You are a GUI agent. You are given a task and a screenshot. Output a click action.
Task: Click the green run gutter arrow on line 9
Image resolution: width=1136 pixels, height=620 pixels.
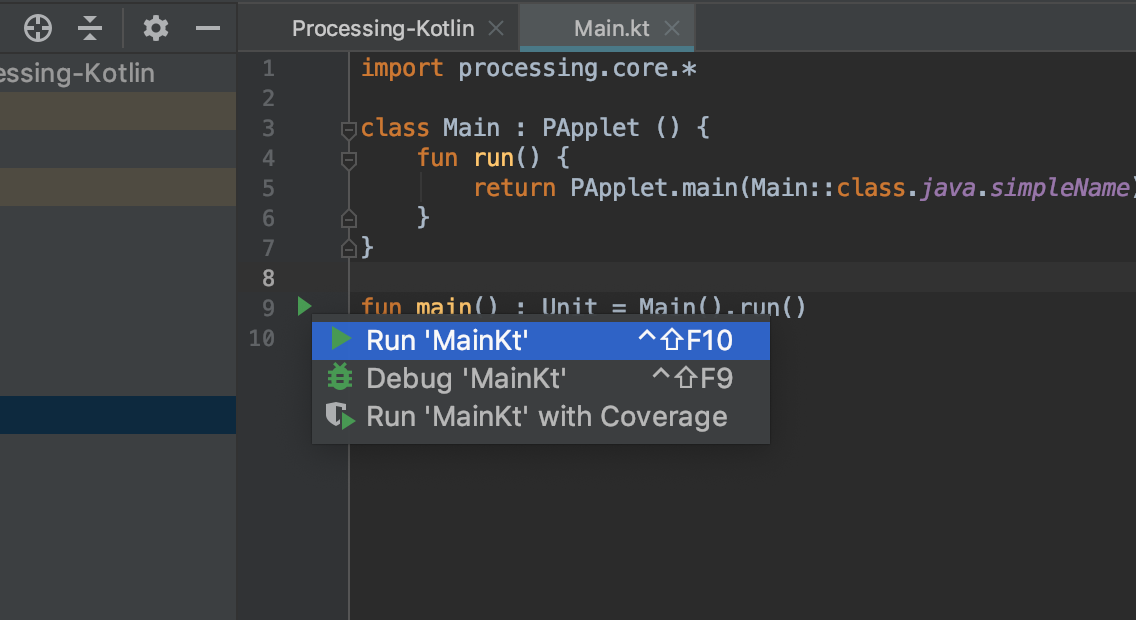coord(304,307)
